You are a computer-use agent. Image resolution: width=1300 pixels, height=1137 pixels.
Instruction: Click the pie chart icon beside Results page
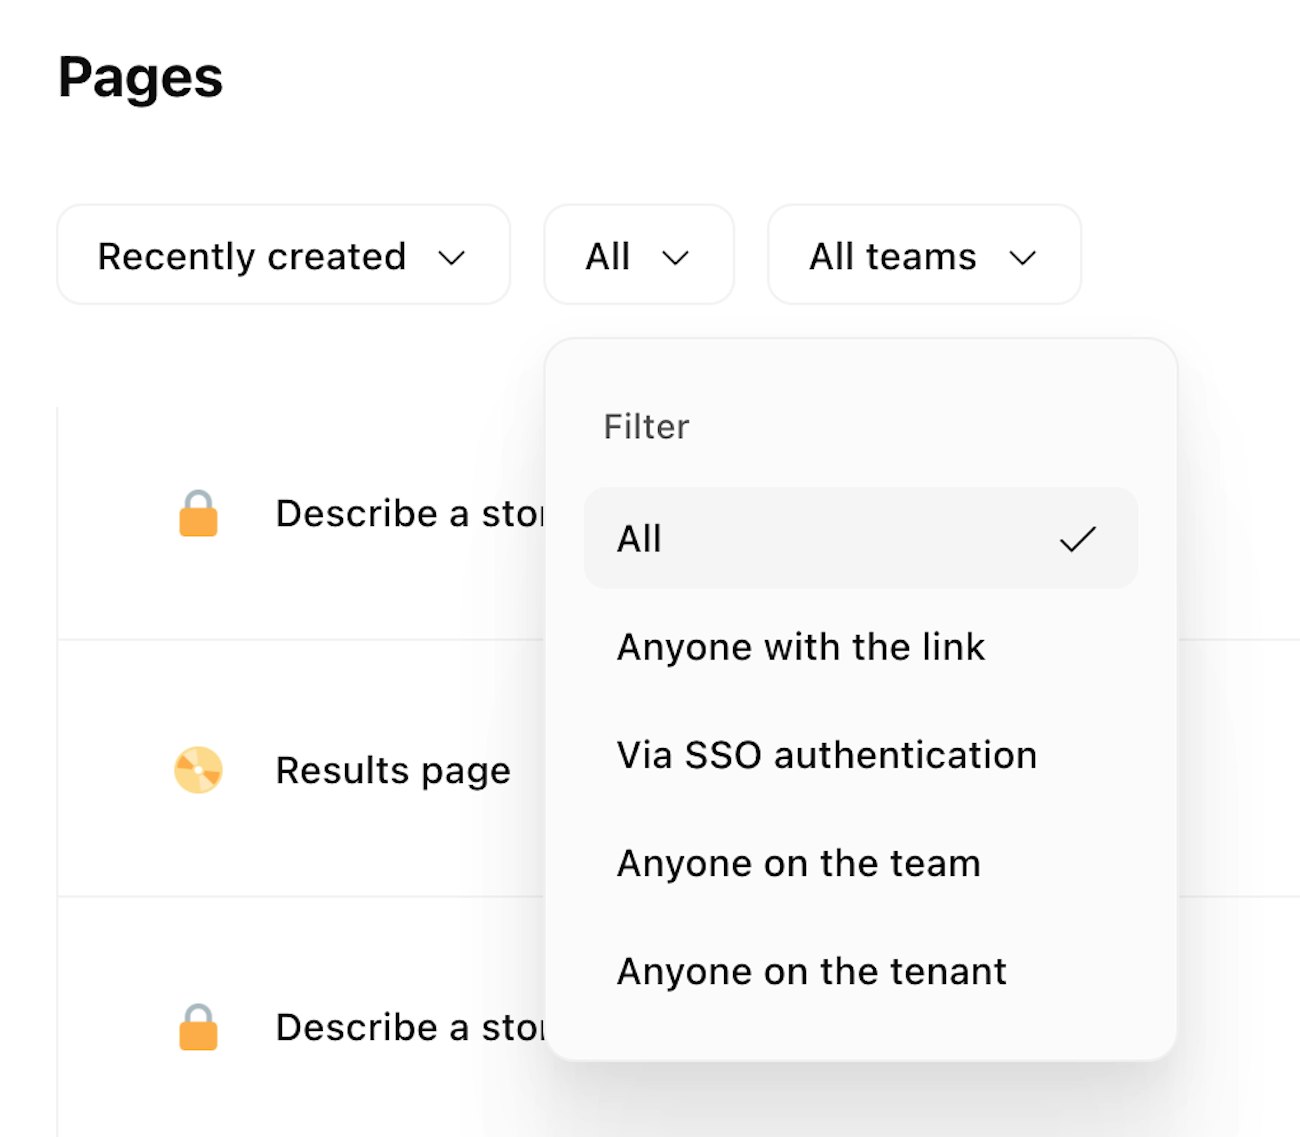tap(198, 770)
